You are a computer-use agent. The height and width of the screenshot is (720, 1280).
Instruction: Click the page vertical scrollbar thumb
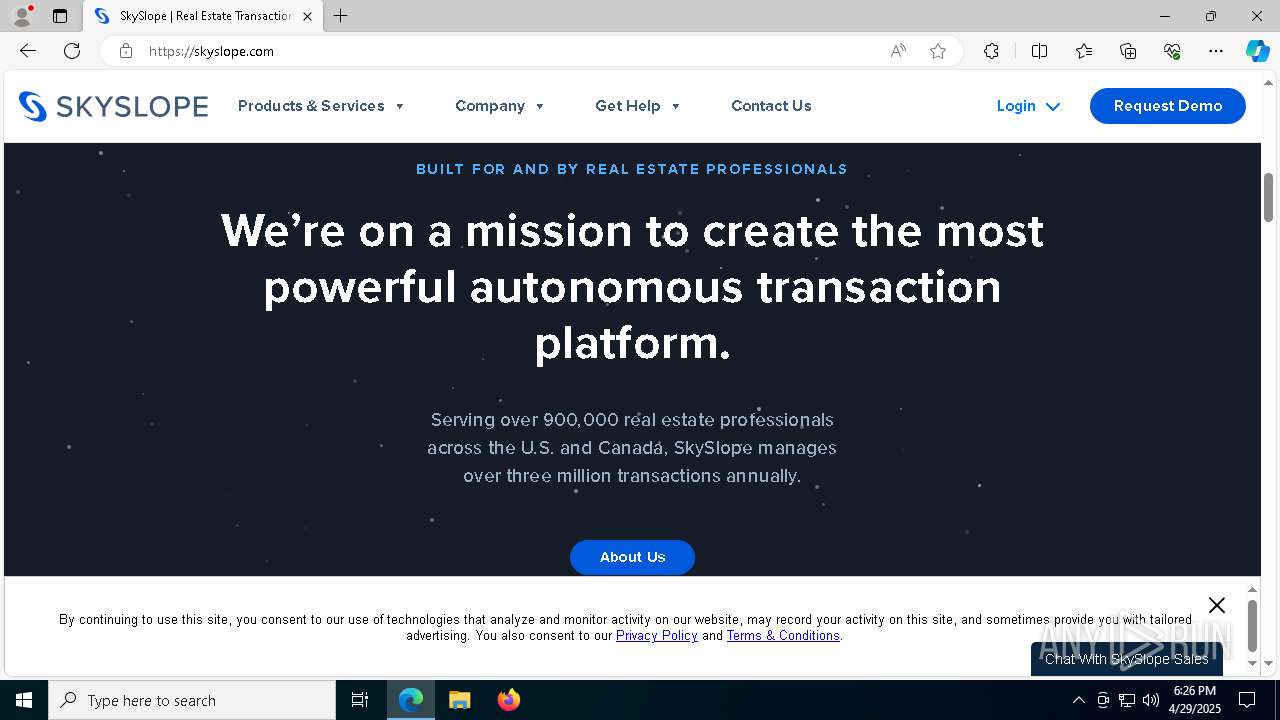point(1268,197)
